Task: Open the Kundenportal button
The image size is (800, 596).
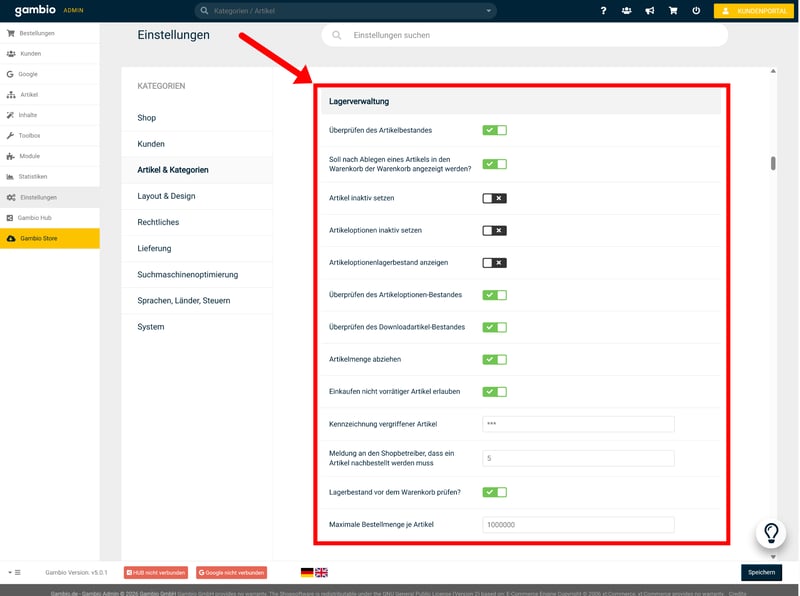Action: (x=755, y=11)
